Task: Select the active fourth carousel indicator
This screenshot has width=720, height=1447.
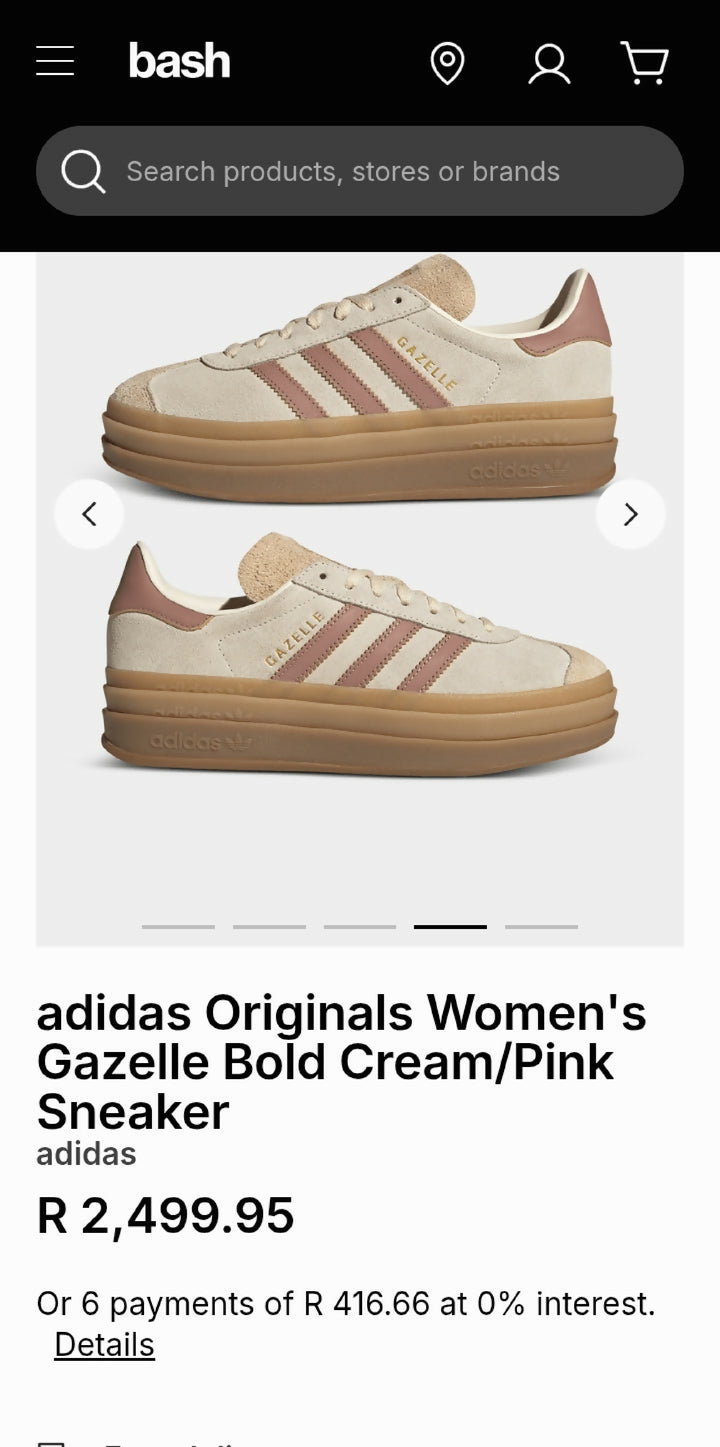Action: (450, 927)
